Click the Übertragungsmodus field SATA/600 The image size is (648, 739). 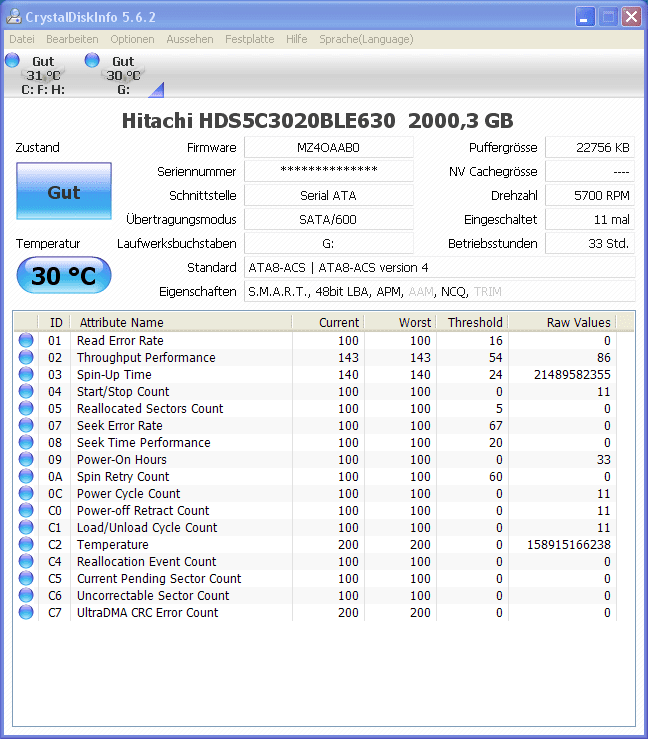328,220
